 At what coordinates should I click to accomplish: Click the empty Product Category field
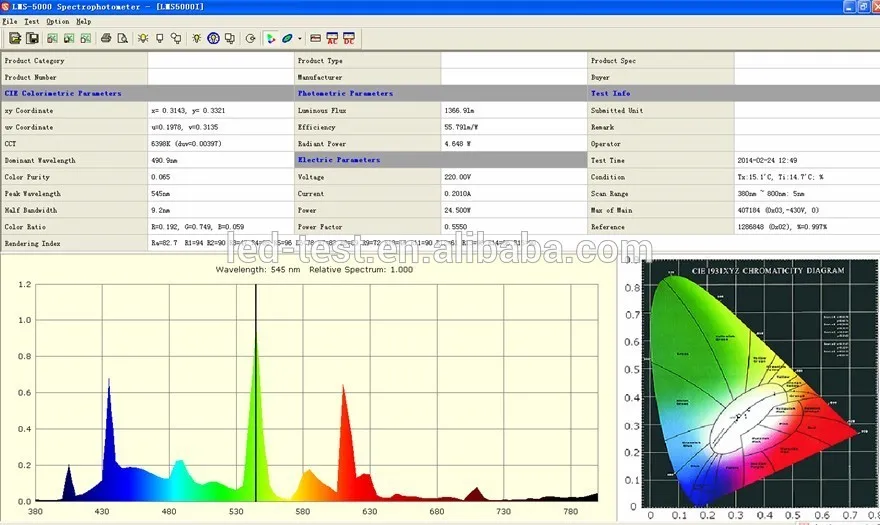[220, 61]
